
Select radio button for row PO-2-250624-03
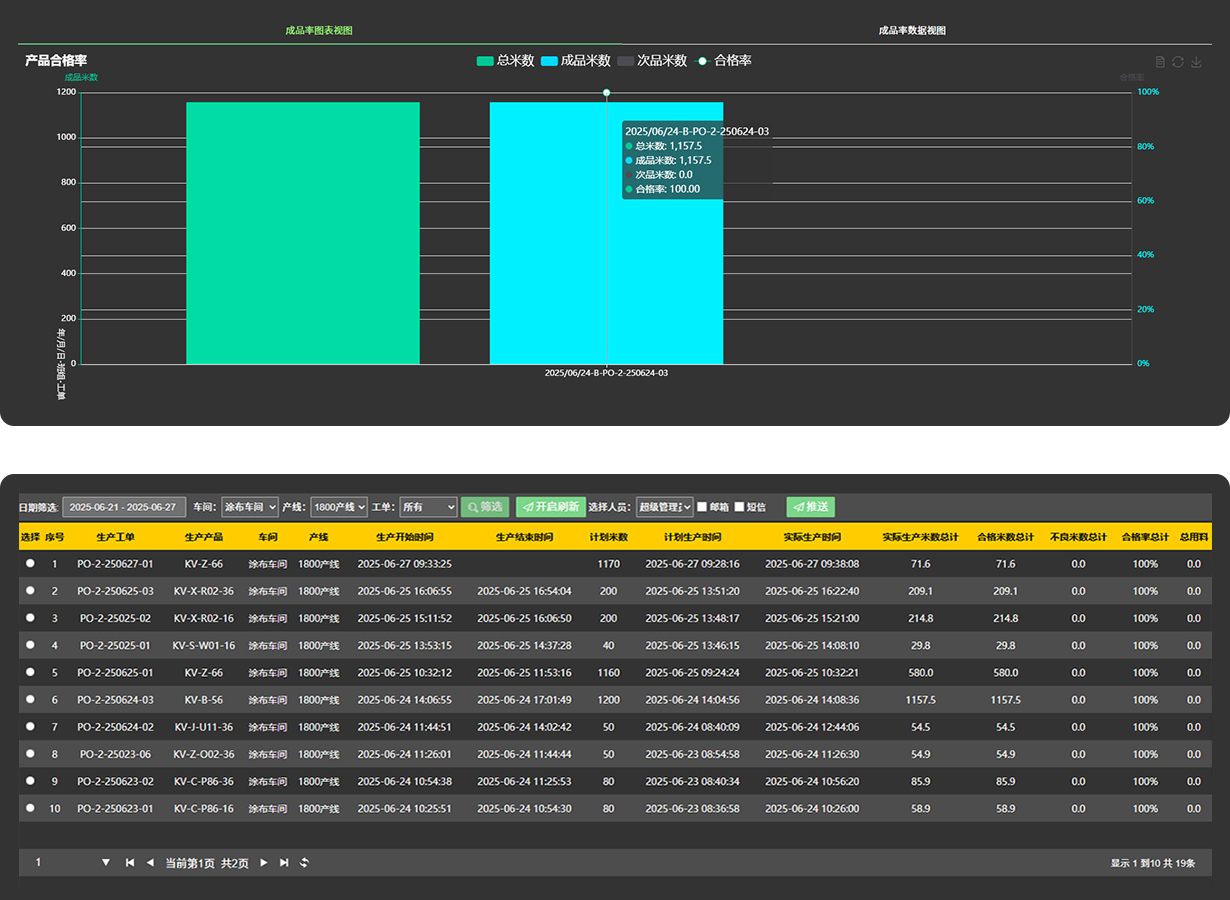(x=30, y=699)
